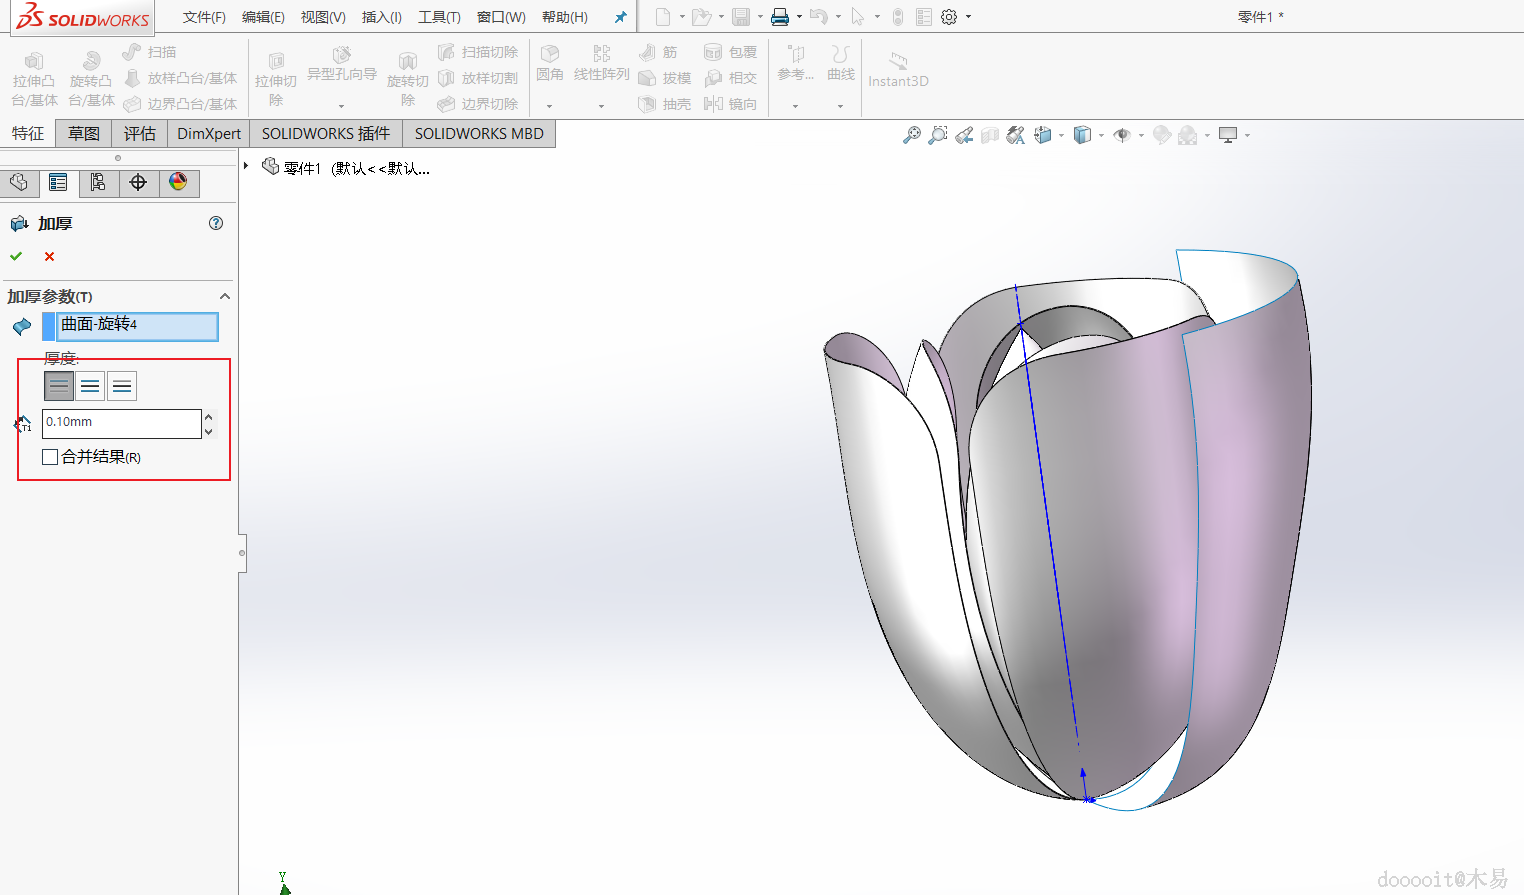This screenshot has width=1524, height=895.
Task: Cancel thicken with red X
Action: (x=49, y=257)
